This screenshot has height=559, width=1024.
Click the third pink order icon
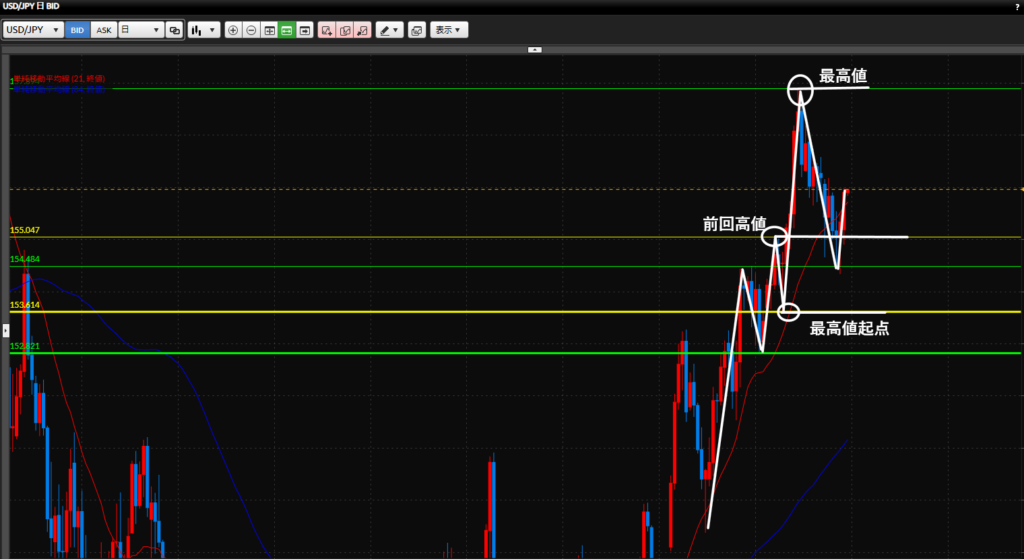pos(362,30)
